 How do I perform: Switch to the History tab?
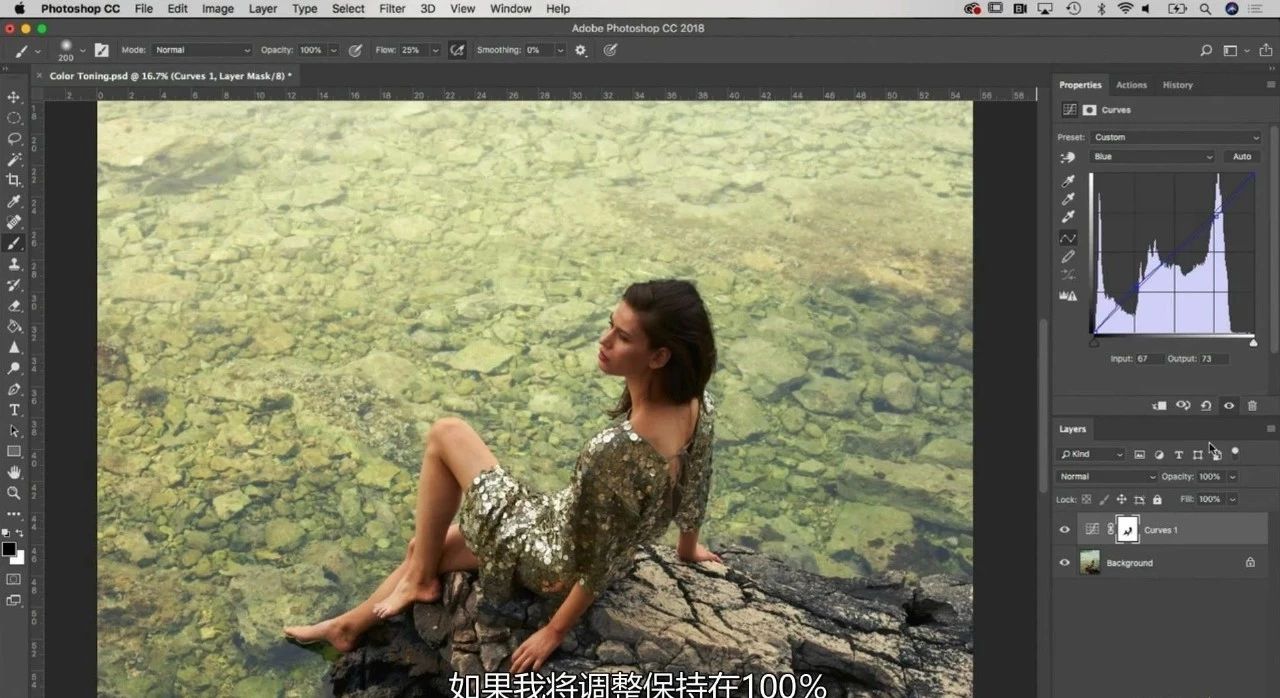tap(1177, 85)
